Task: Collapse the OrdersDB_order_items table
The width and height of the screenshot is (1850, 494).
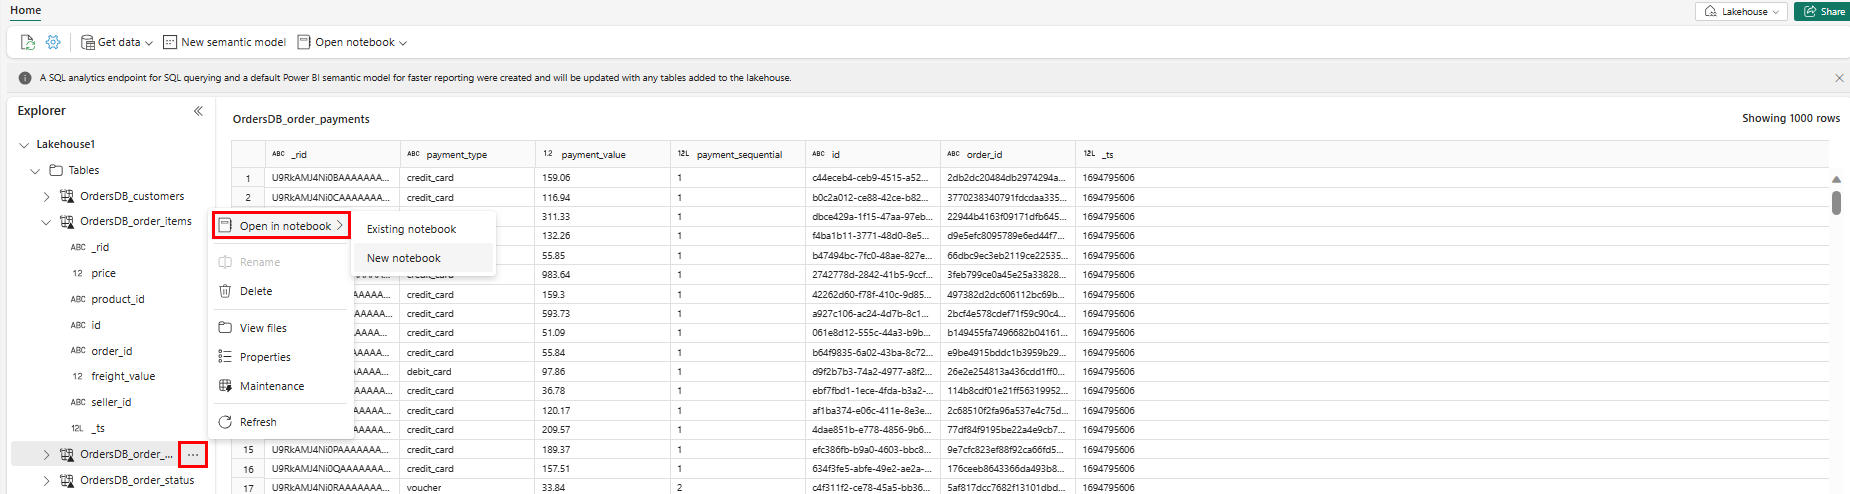Action: point(46,222)
